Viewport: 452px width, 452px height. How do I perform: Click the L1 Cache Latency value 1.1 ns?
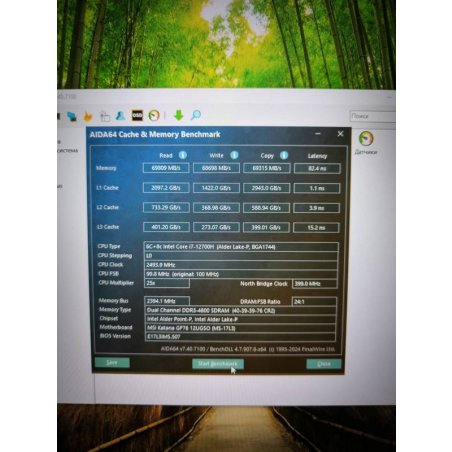click(x=317, y=188)
